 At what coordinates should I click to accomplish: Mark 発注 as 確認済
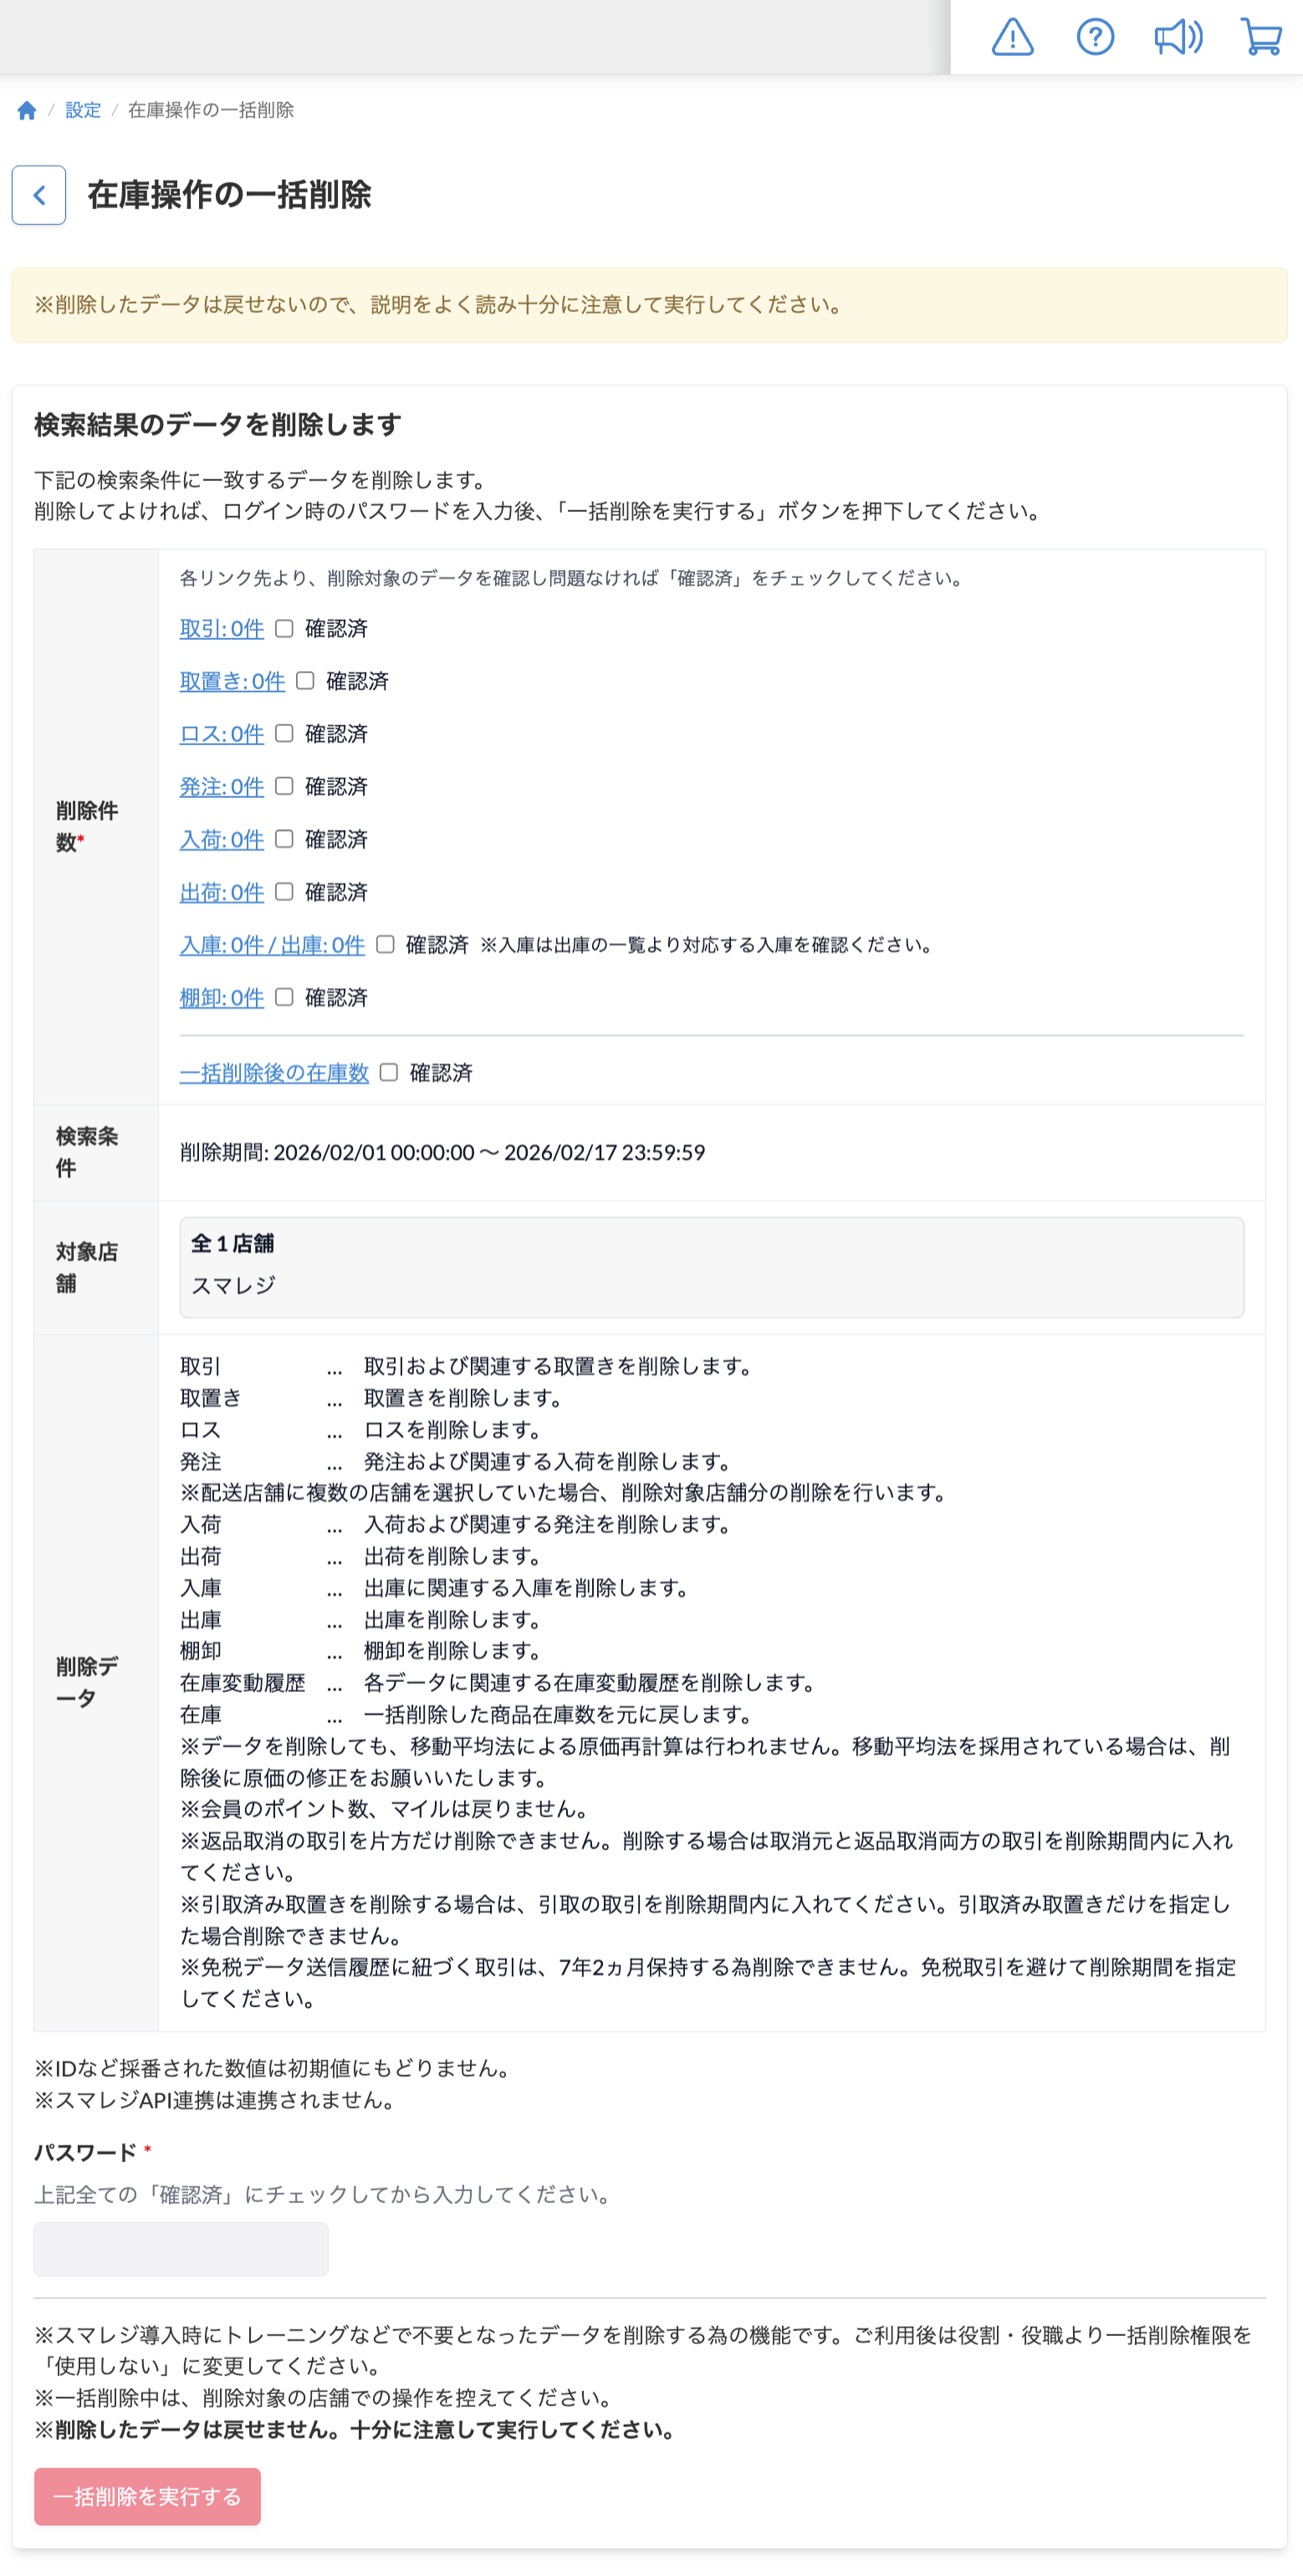tap(284, 786)
